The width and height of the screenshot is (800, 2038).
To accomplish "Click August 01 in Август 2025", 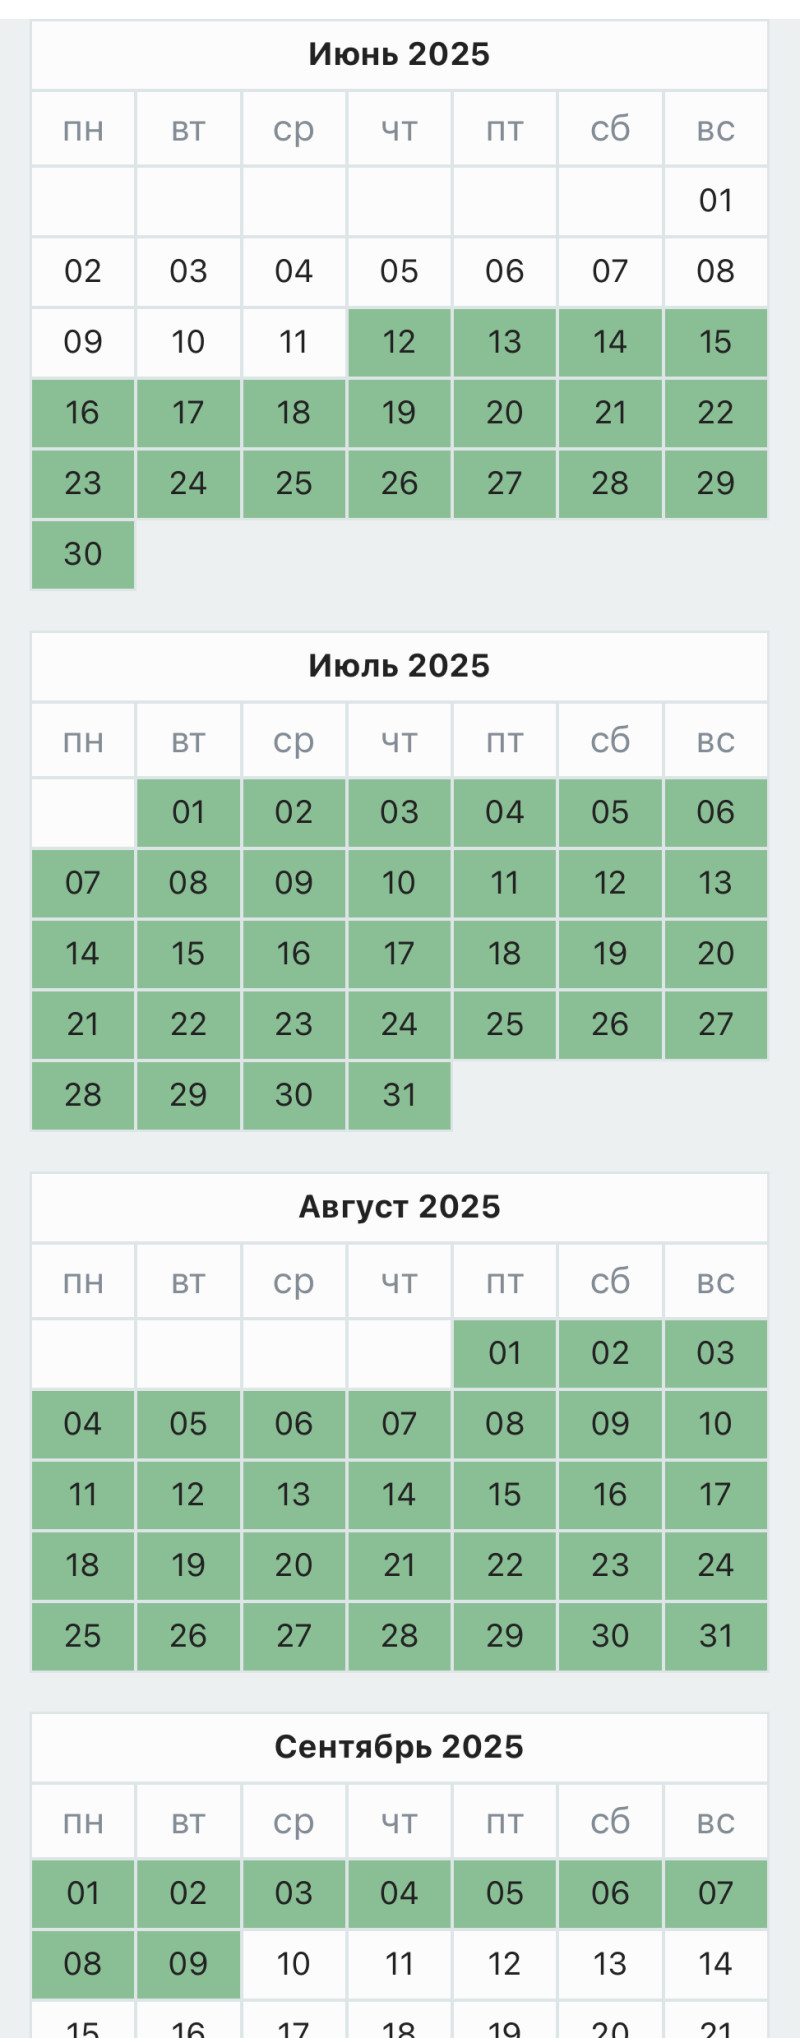I will [x=505, y=1353].
